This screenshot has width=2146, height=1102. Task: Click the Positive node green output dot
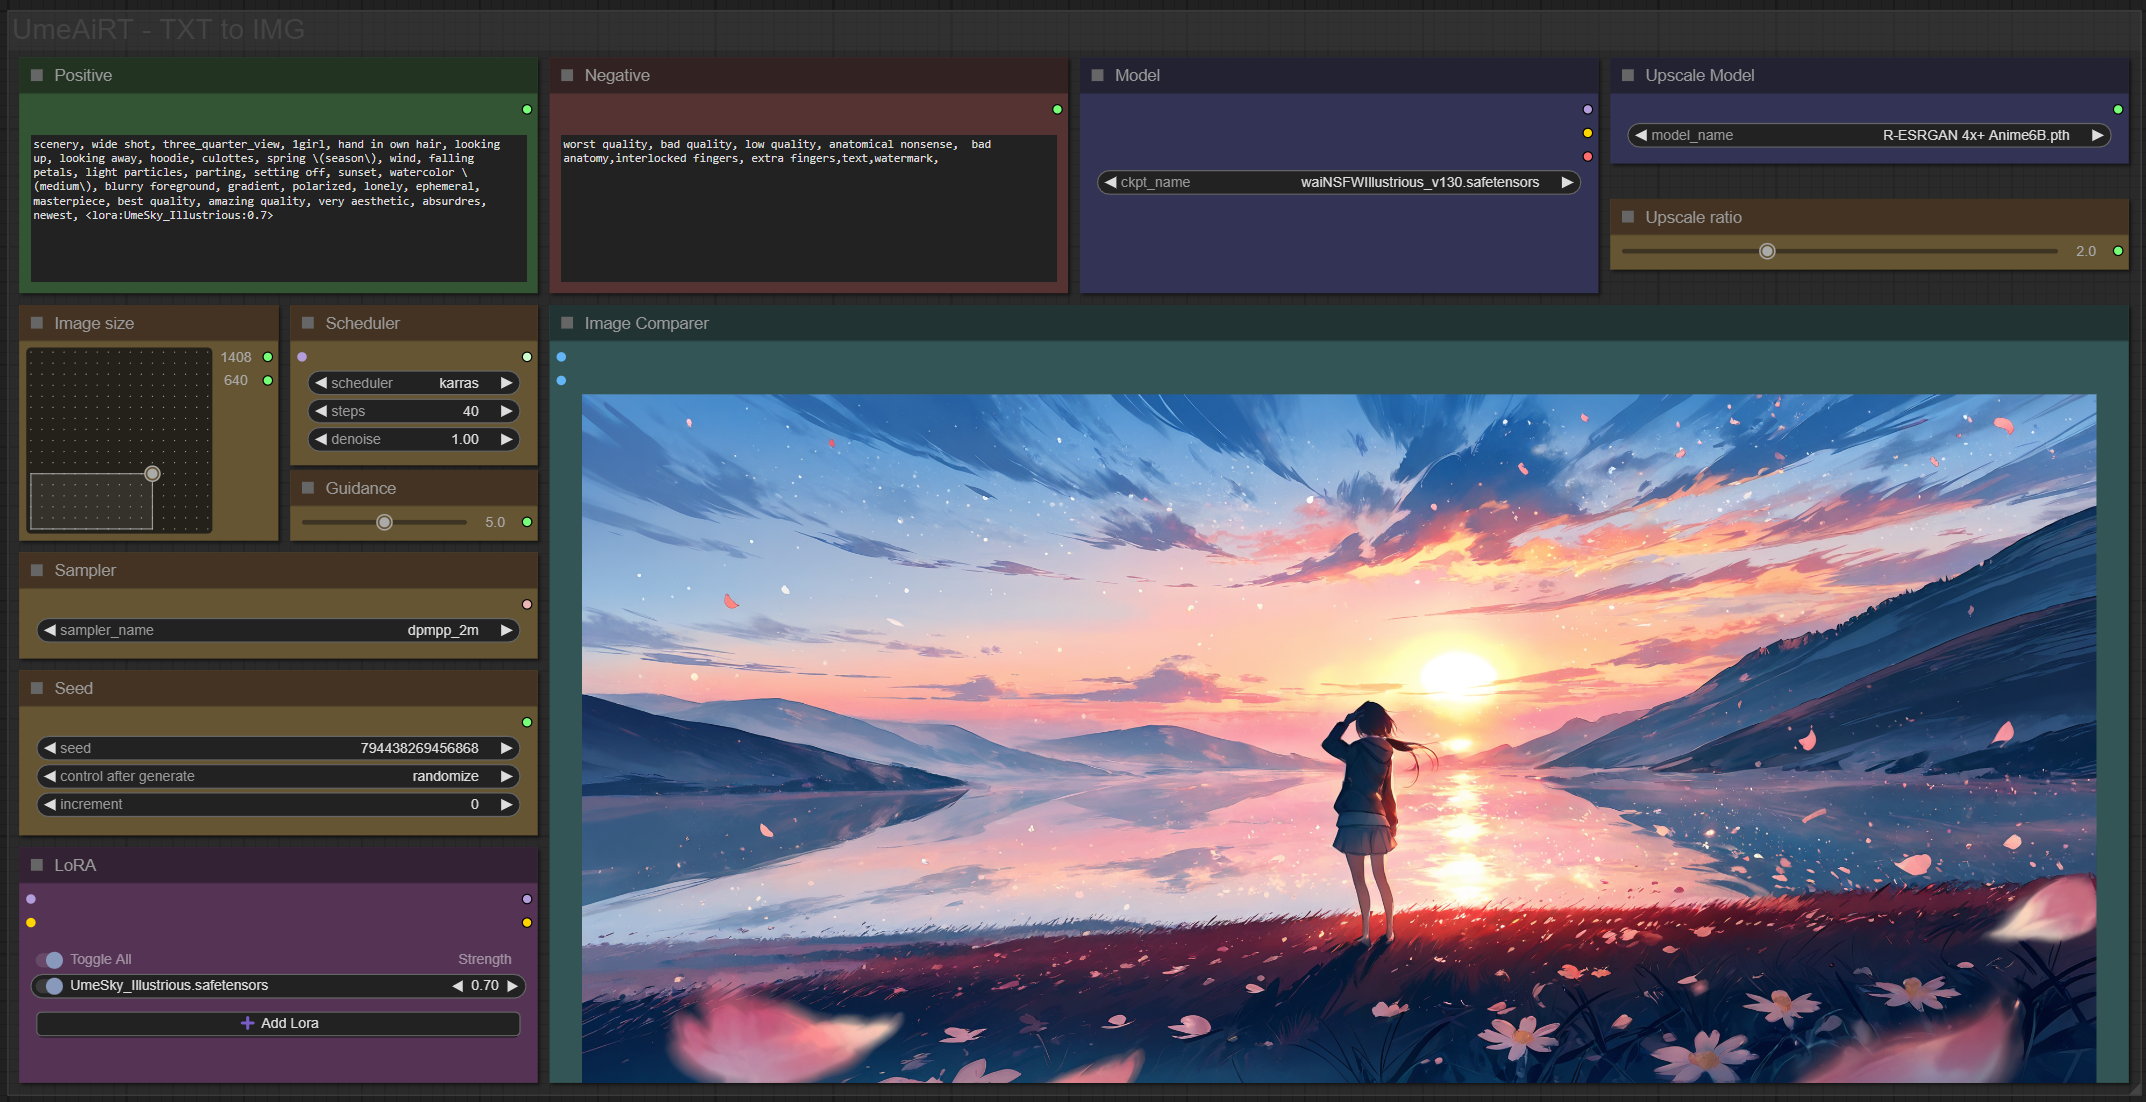(x=527, y=109)
